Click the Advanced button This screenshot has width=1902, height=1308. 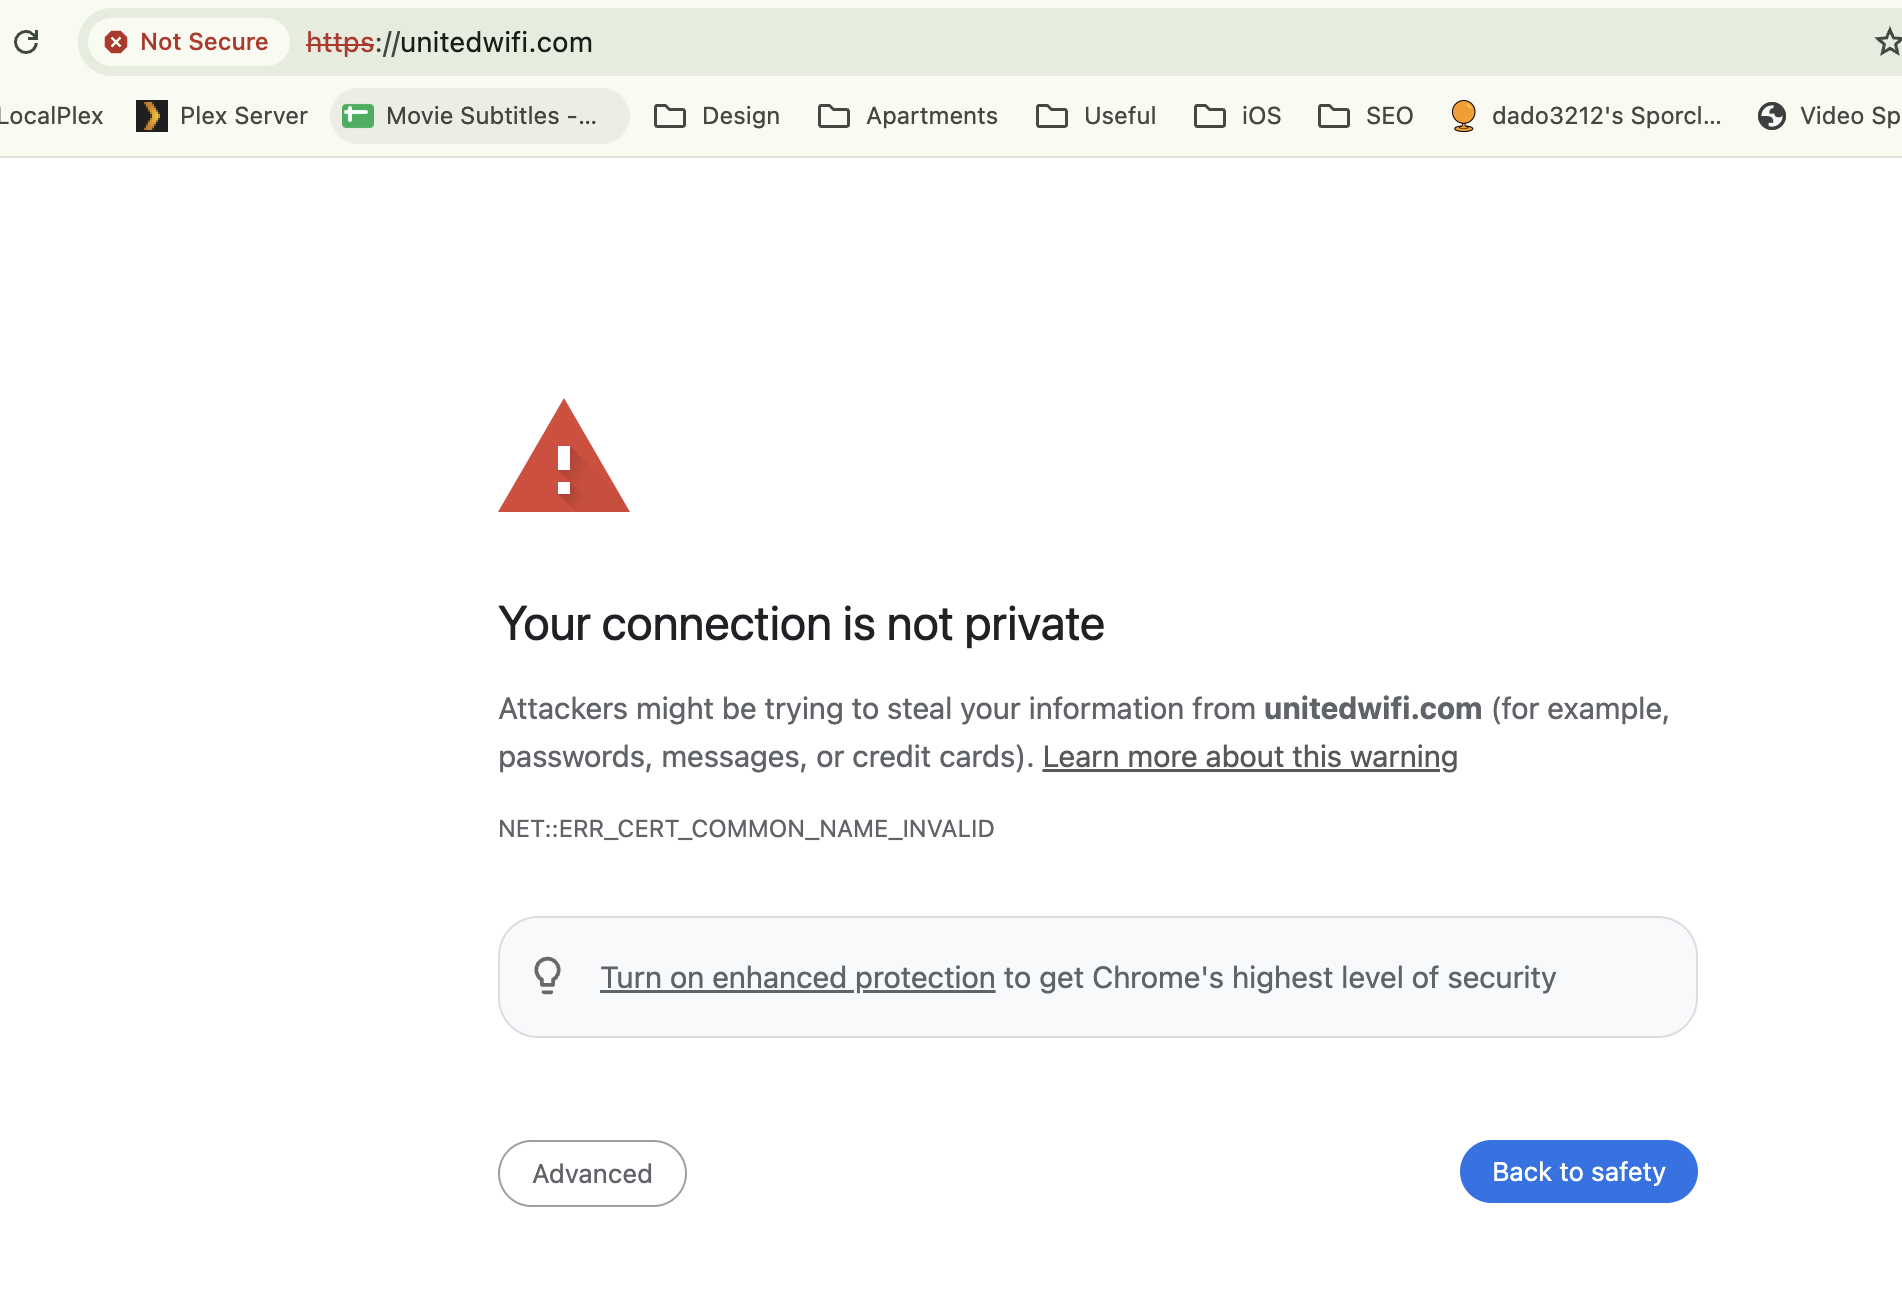coord(592,1173)
